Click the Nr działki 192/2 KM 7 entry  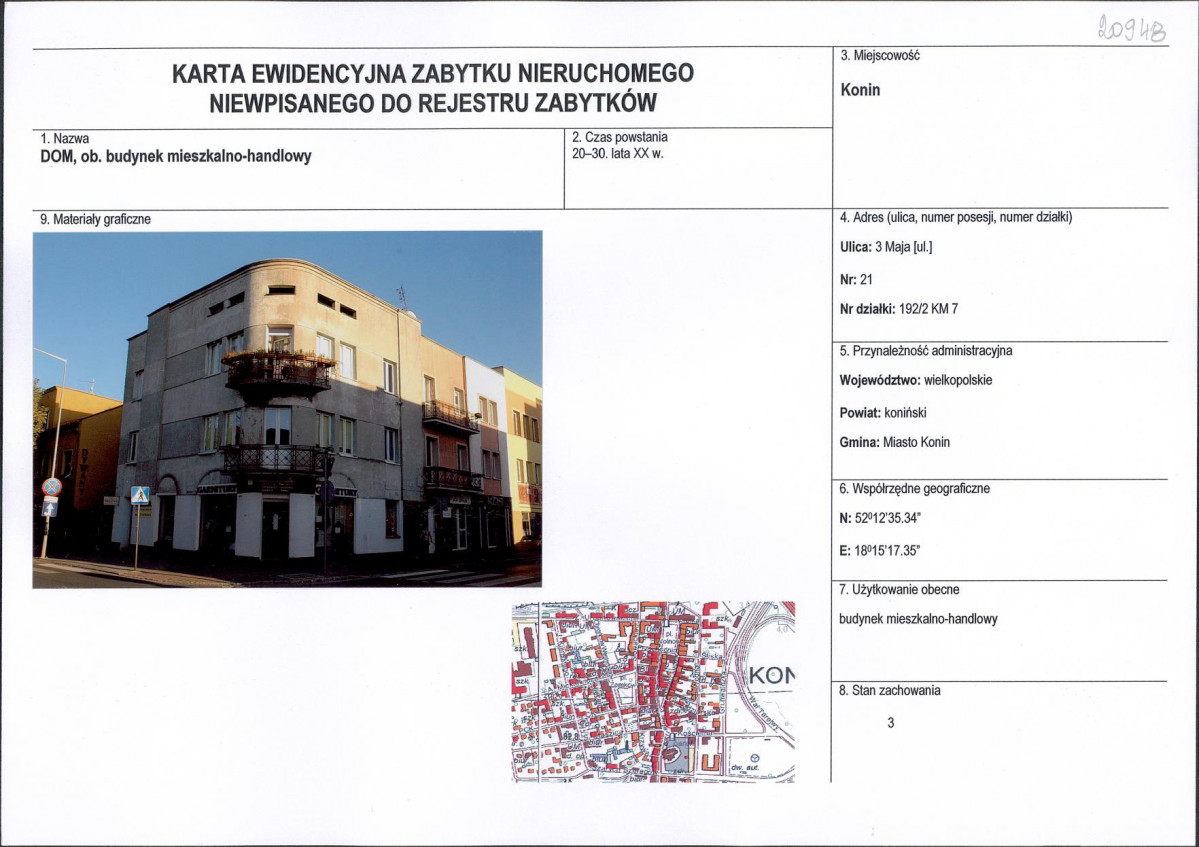pyautogui.click(x=898, y=310)
